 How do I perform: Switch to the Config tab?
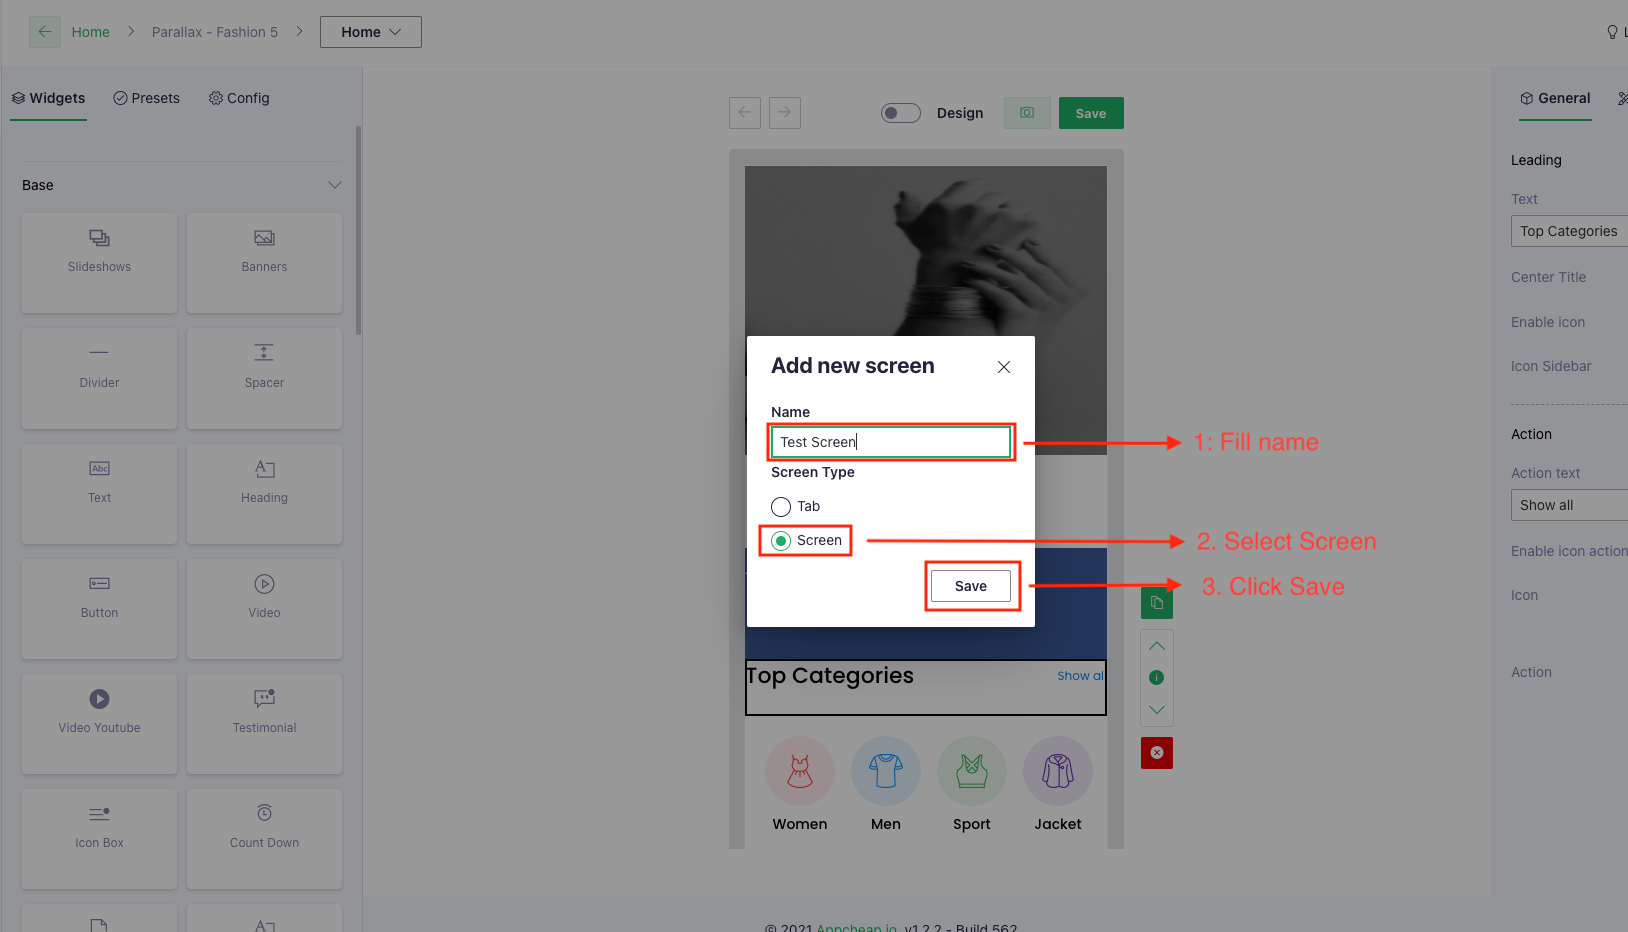pyautogui.click(x=238, y=97)
